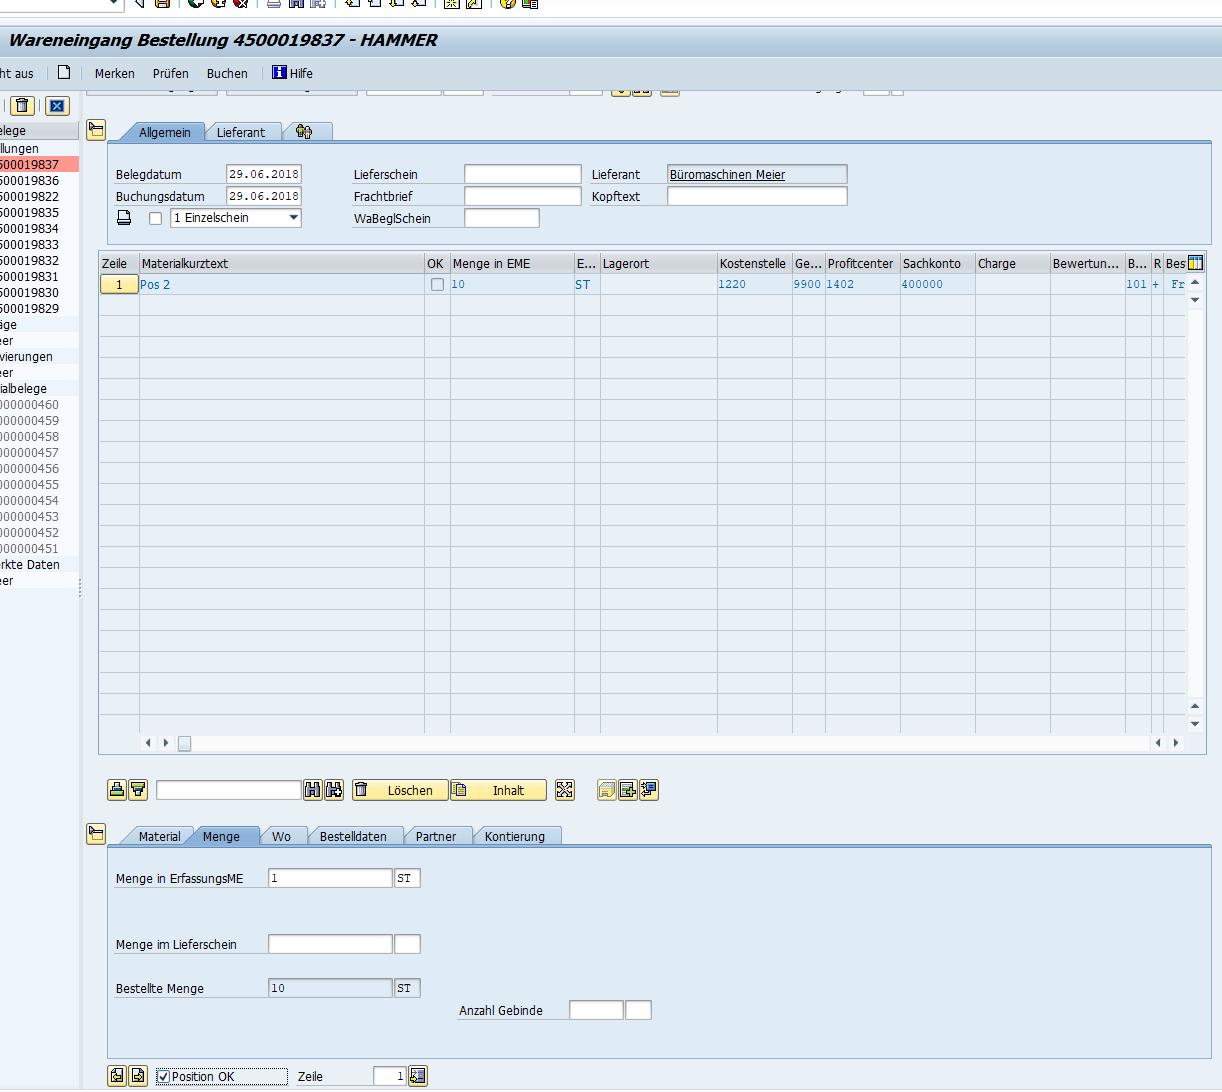Image resolution: width=1222 pixels, height=1092 pixels.
Task: Tick the OK checkbox in row 1
Action: (x=437, y=285)
